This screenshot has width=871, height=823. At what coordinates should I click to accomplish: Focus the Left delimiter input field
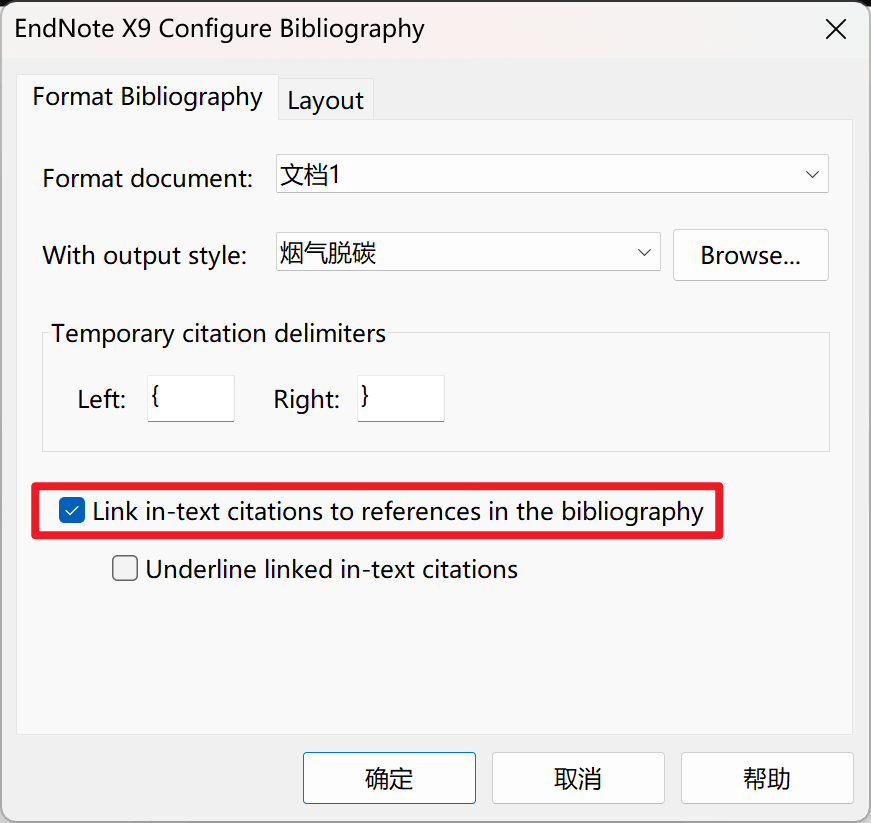point(190,399)
